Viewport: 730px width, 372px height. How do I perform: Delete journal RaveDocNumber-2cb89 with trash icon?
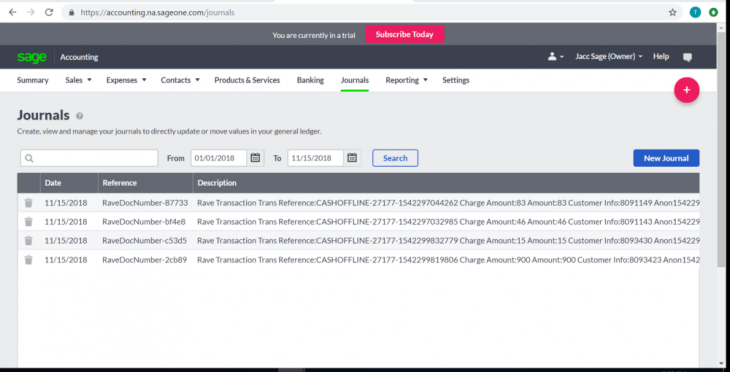pyautogui.click(x=28, y=260)
